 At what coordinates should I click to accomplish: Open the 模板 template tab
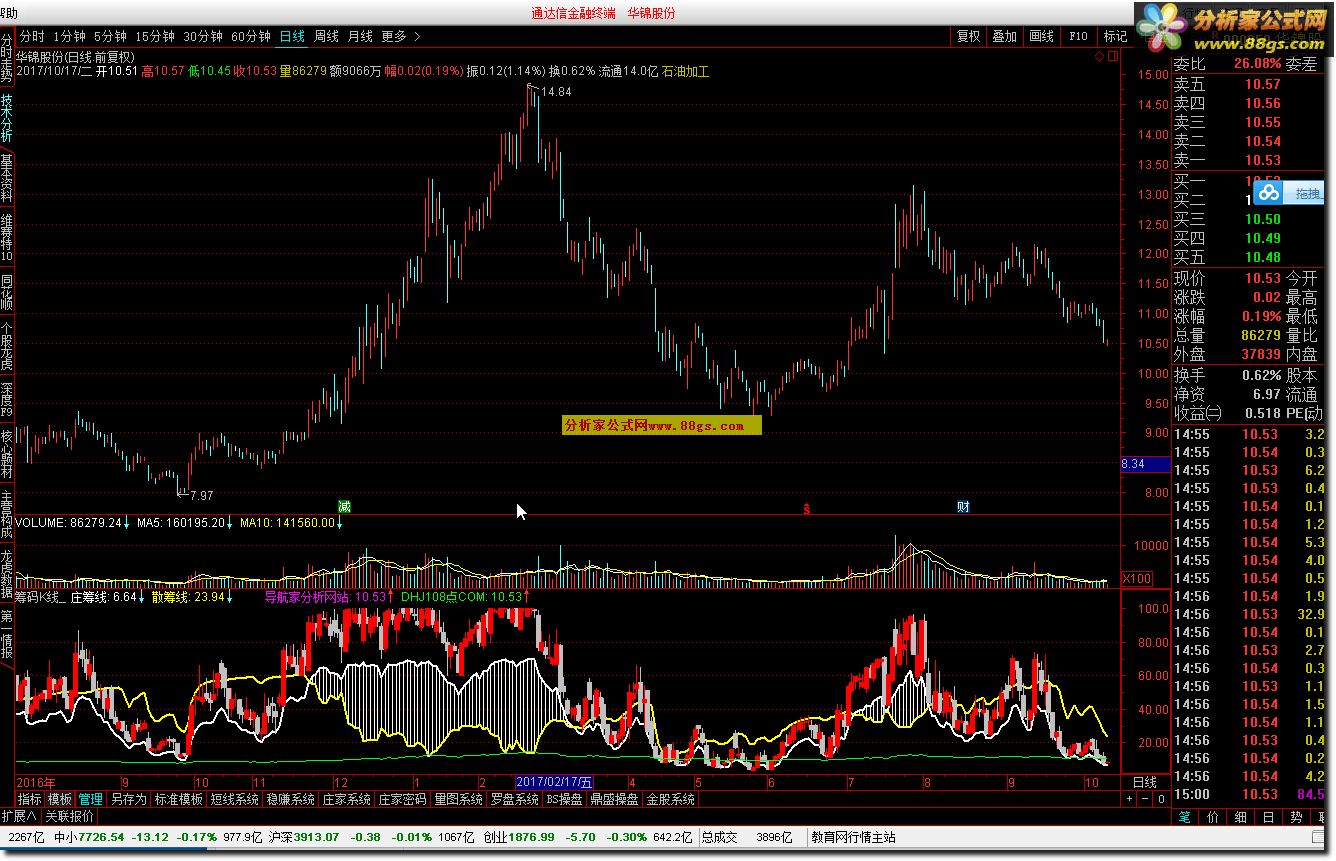click(x=60, y=800)
